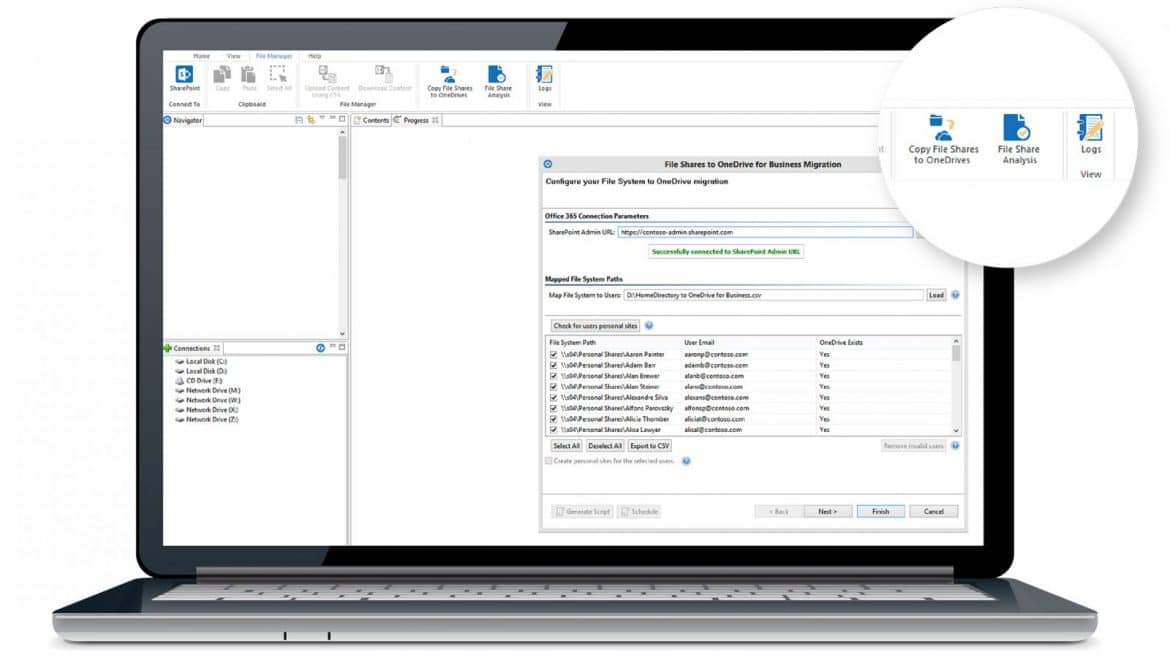This screenshot has height=663, width=1170.
Task: Click the Navigator panel scrollbar thumb
Action: (342, 157)
